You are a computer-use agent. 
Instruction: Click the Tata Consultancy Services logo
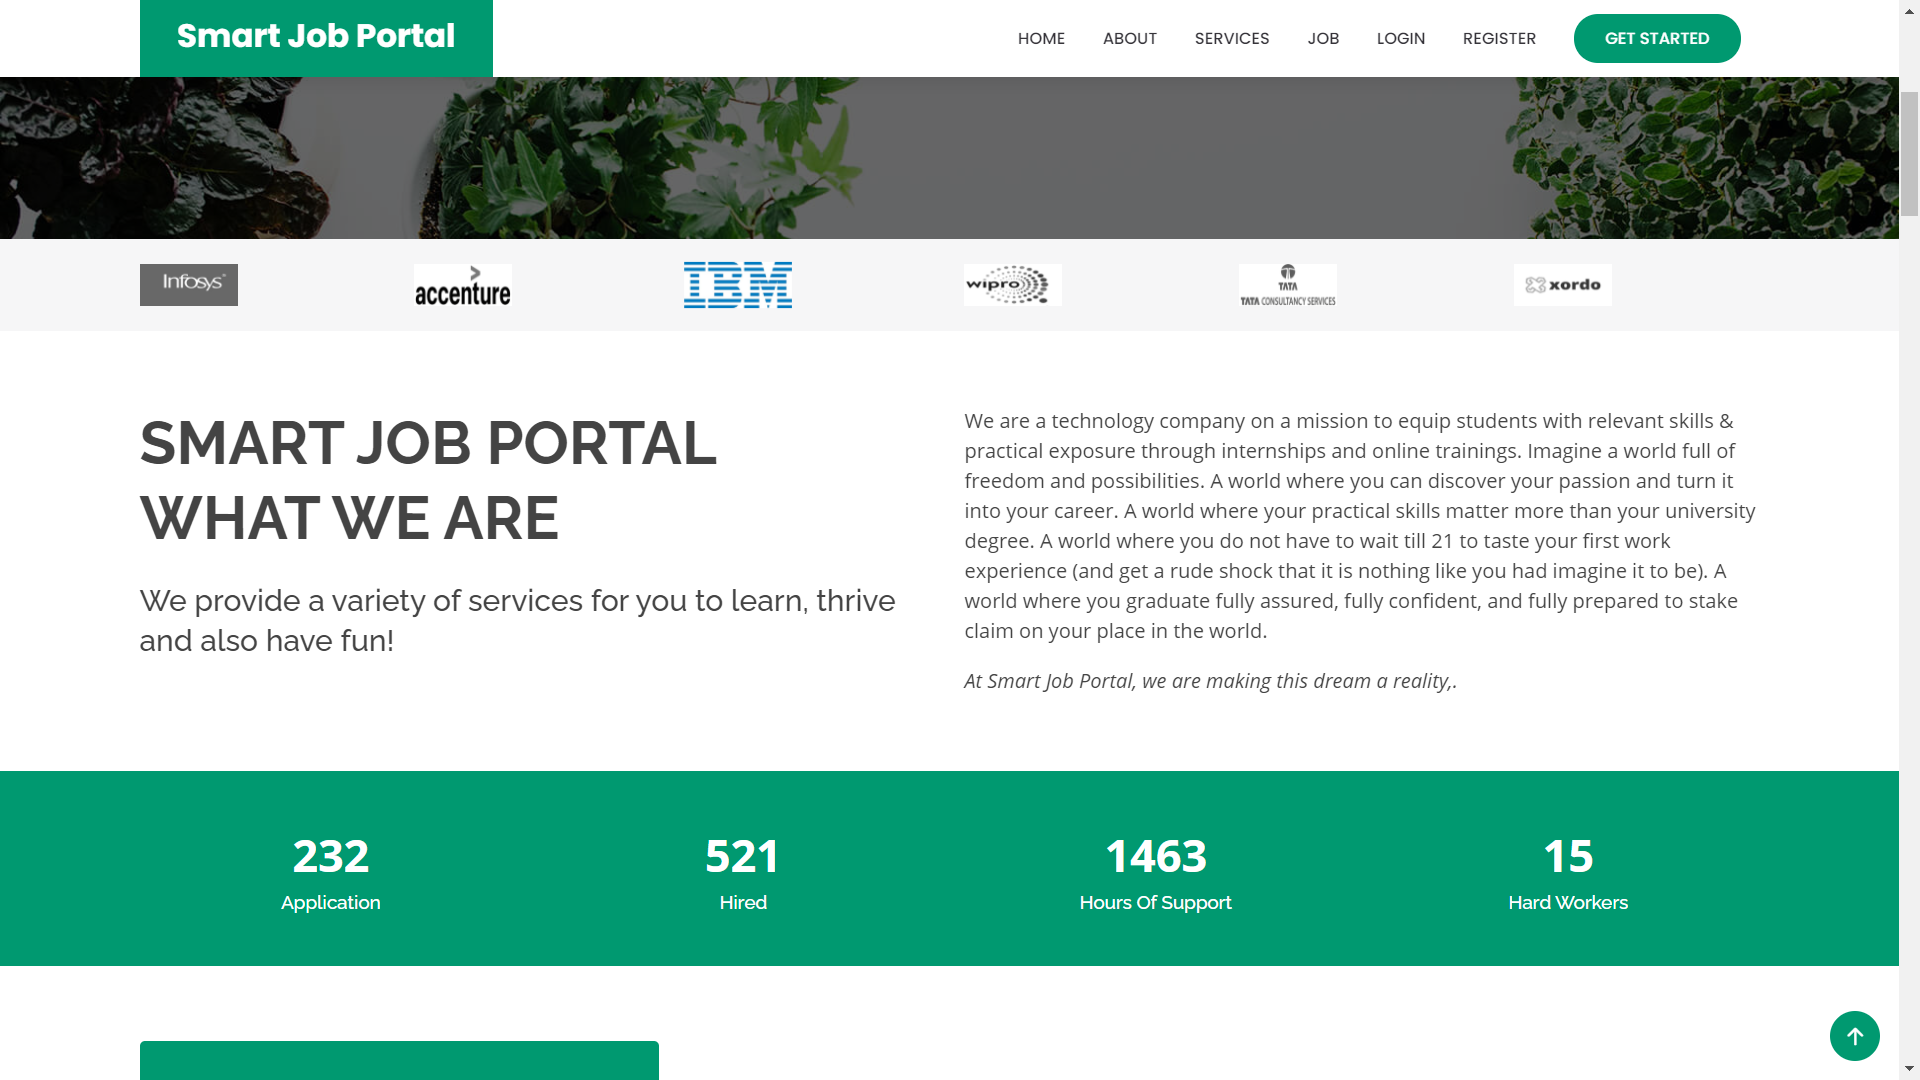pyautogui.click(x=1288, y=284)
